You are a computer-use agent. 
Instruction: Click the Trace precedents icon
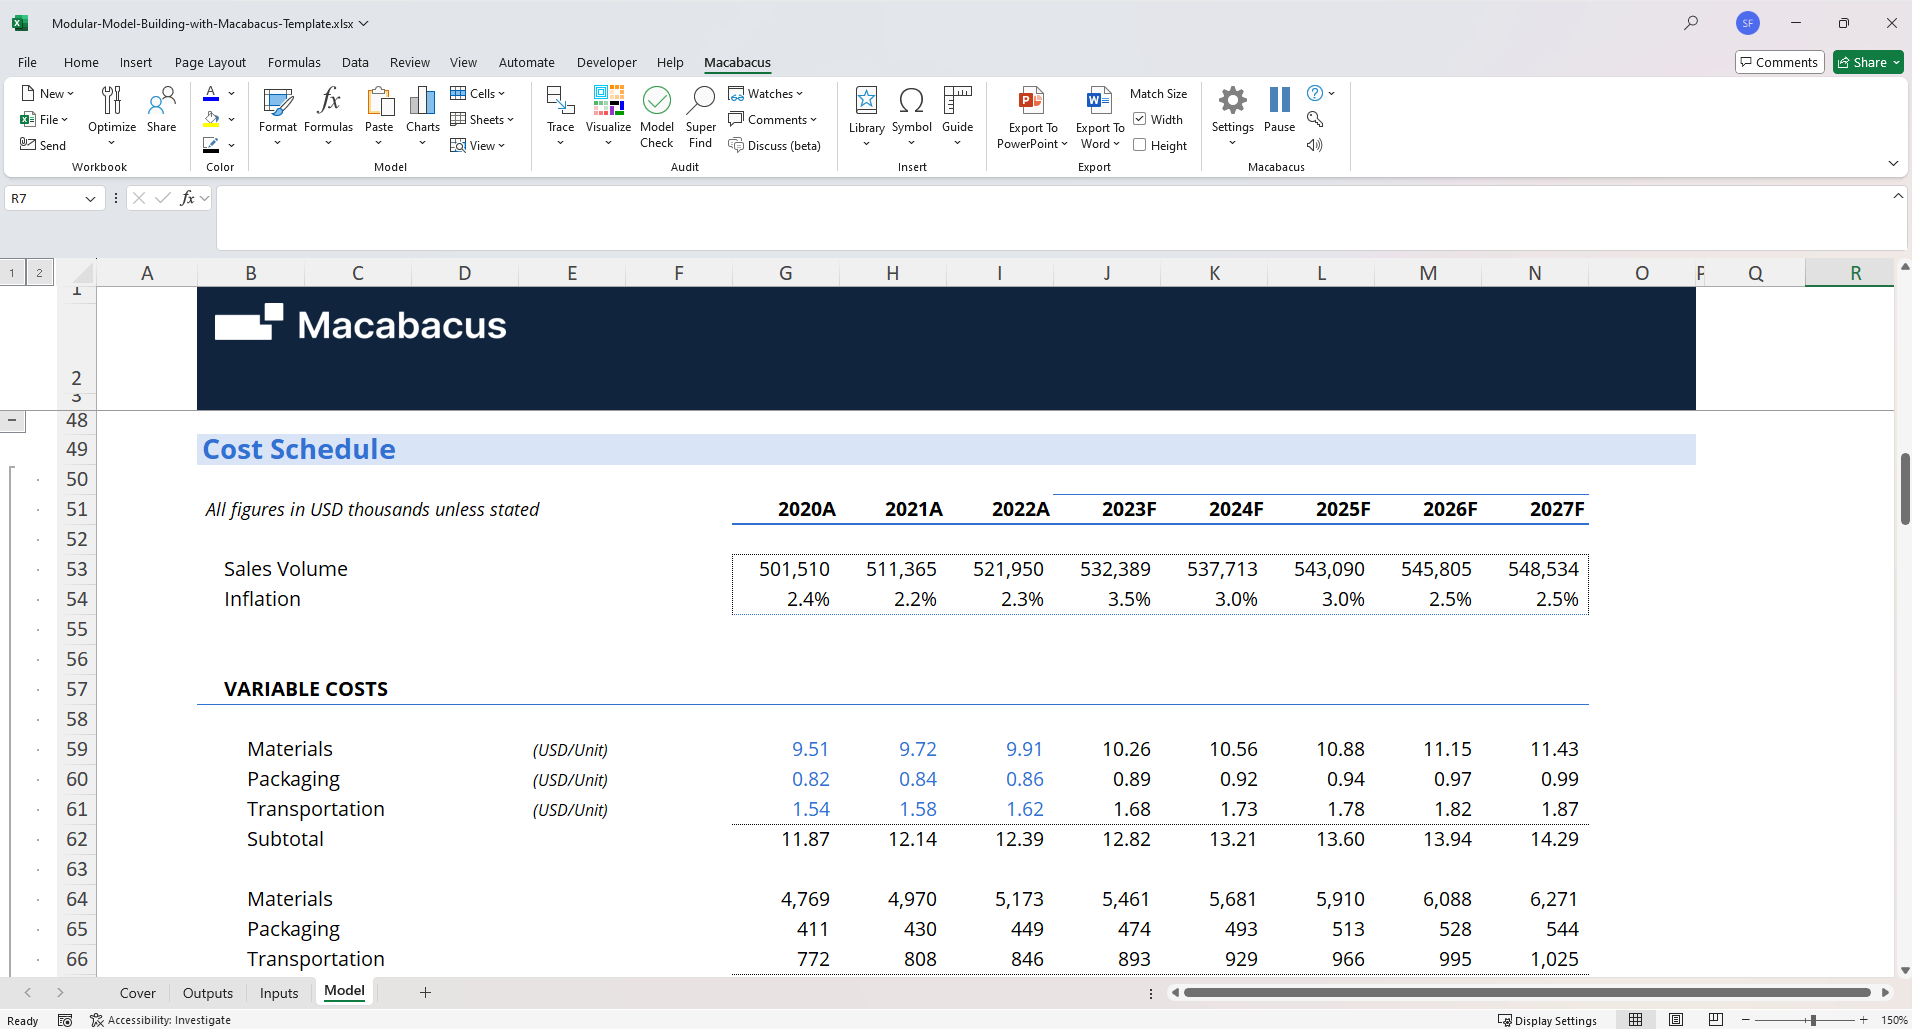point(560,101)
